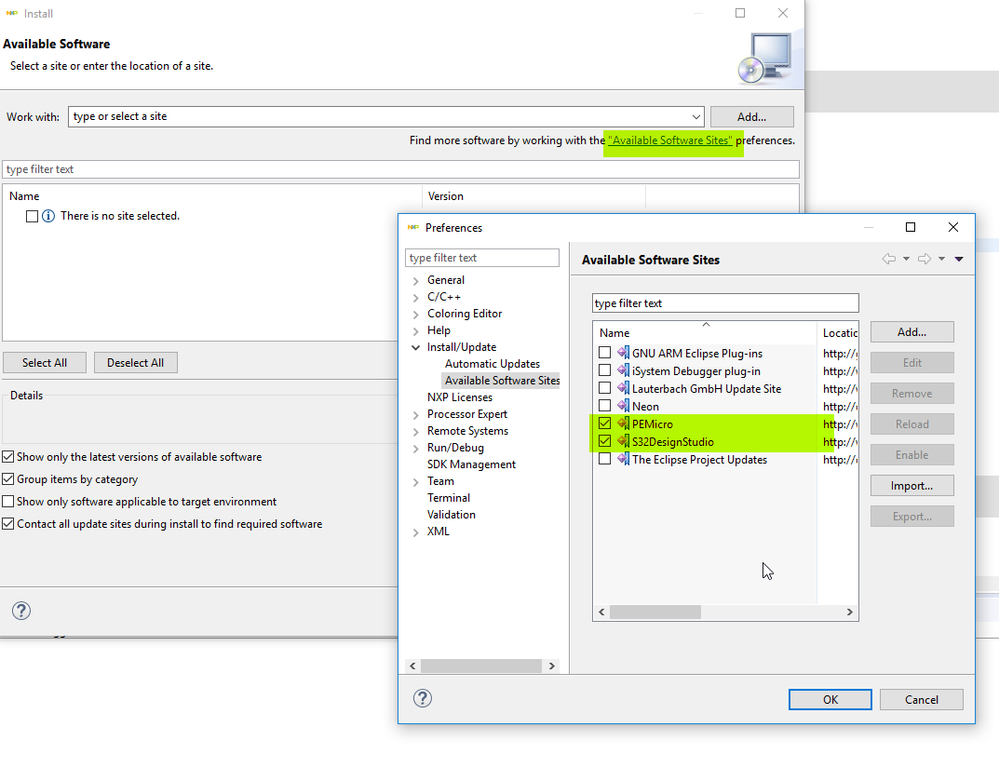This screenshot has height=766, width=999.
Task: Uncheck the S32DesignStudio site checkbox
Action: (605, 441)
